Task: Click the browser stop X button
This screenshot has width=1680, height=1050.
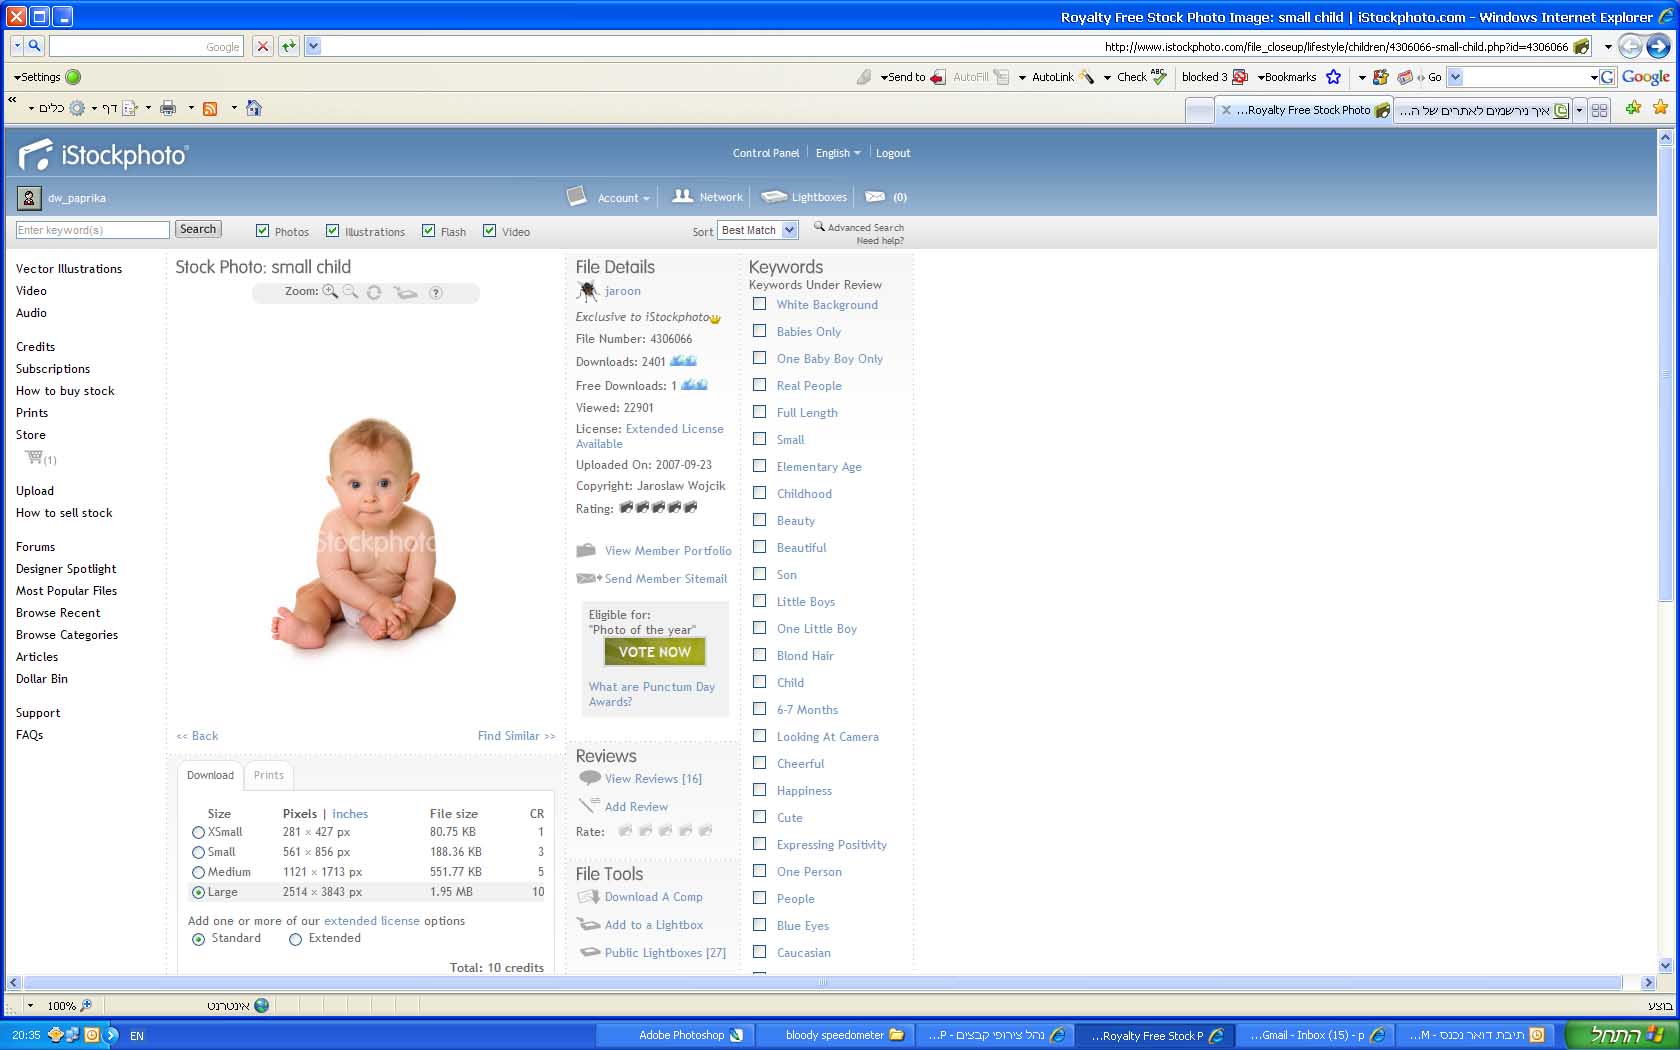Action: click(262, 46)
